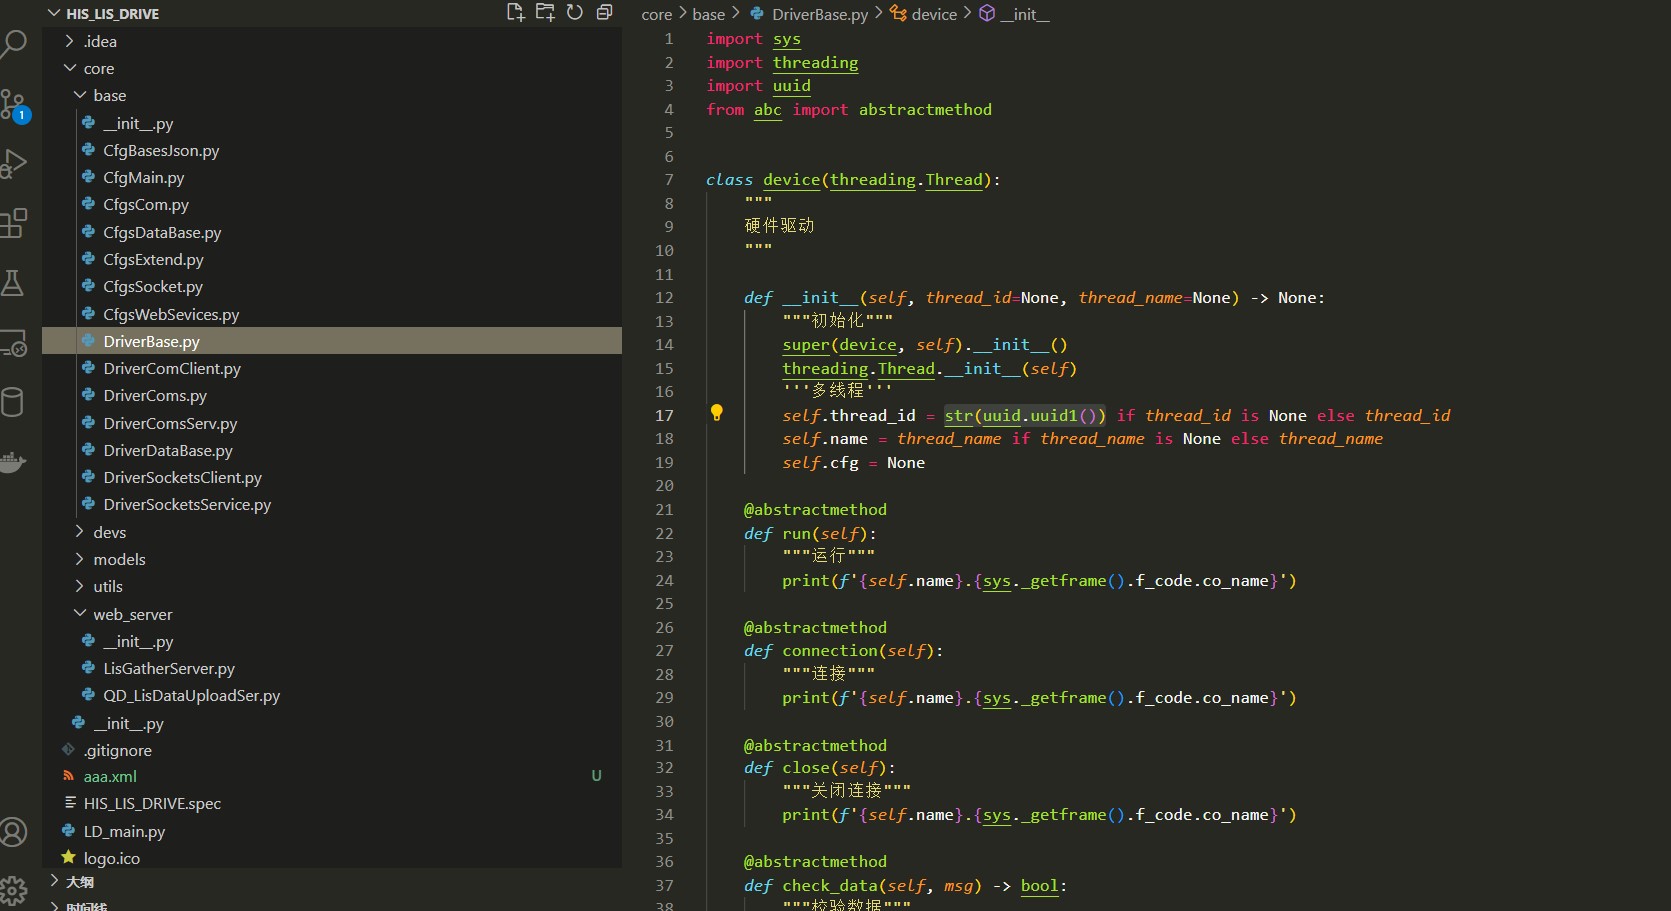Image resolution: width=1671 pixels, height=911 pixels.
Task: Open CfgMain.py file
Action: point(144,177)
